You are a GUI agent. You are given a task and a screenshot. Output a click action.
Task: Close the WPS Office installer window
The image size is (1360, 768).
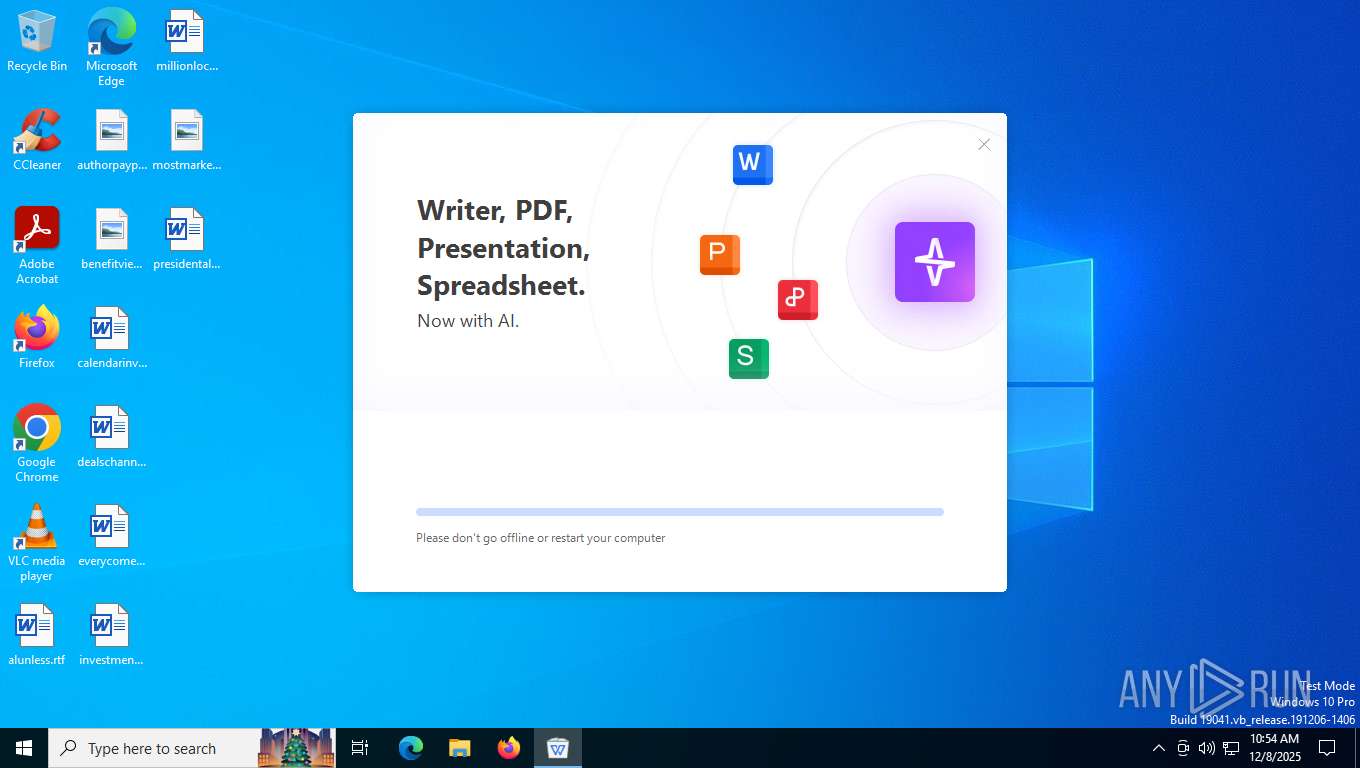[x=984, y=145]
